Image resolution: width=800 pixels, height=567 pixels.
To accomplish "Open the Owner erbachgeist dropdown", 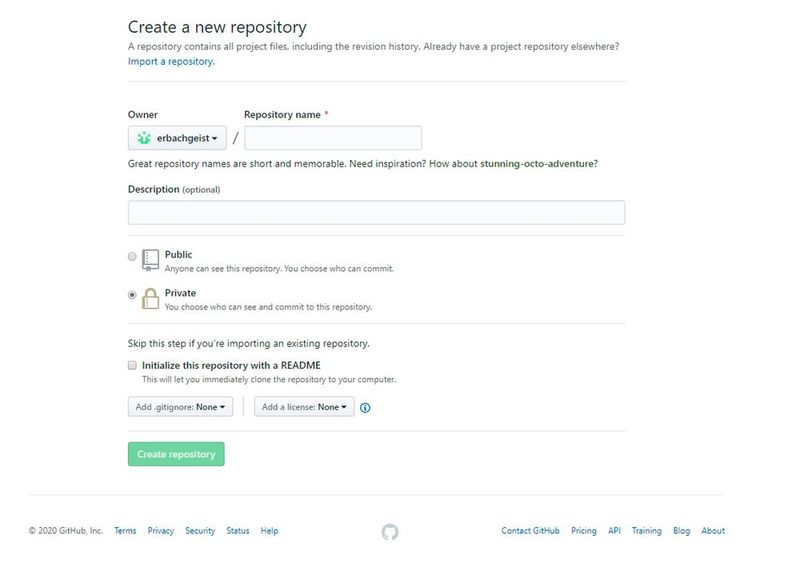I will [177, 138].
